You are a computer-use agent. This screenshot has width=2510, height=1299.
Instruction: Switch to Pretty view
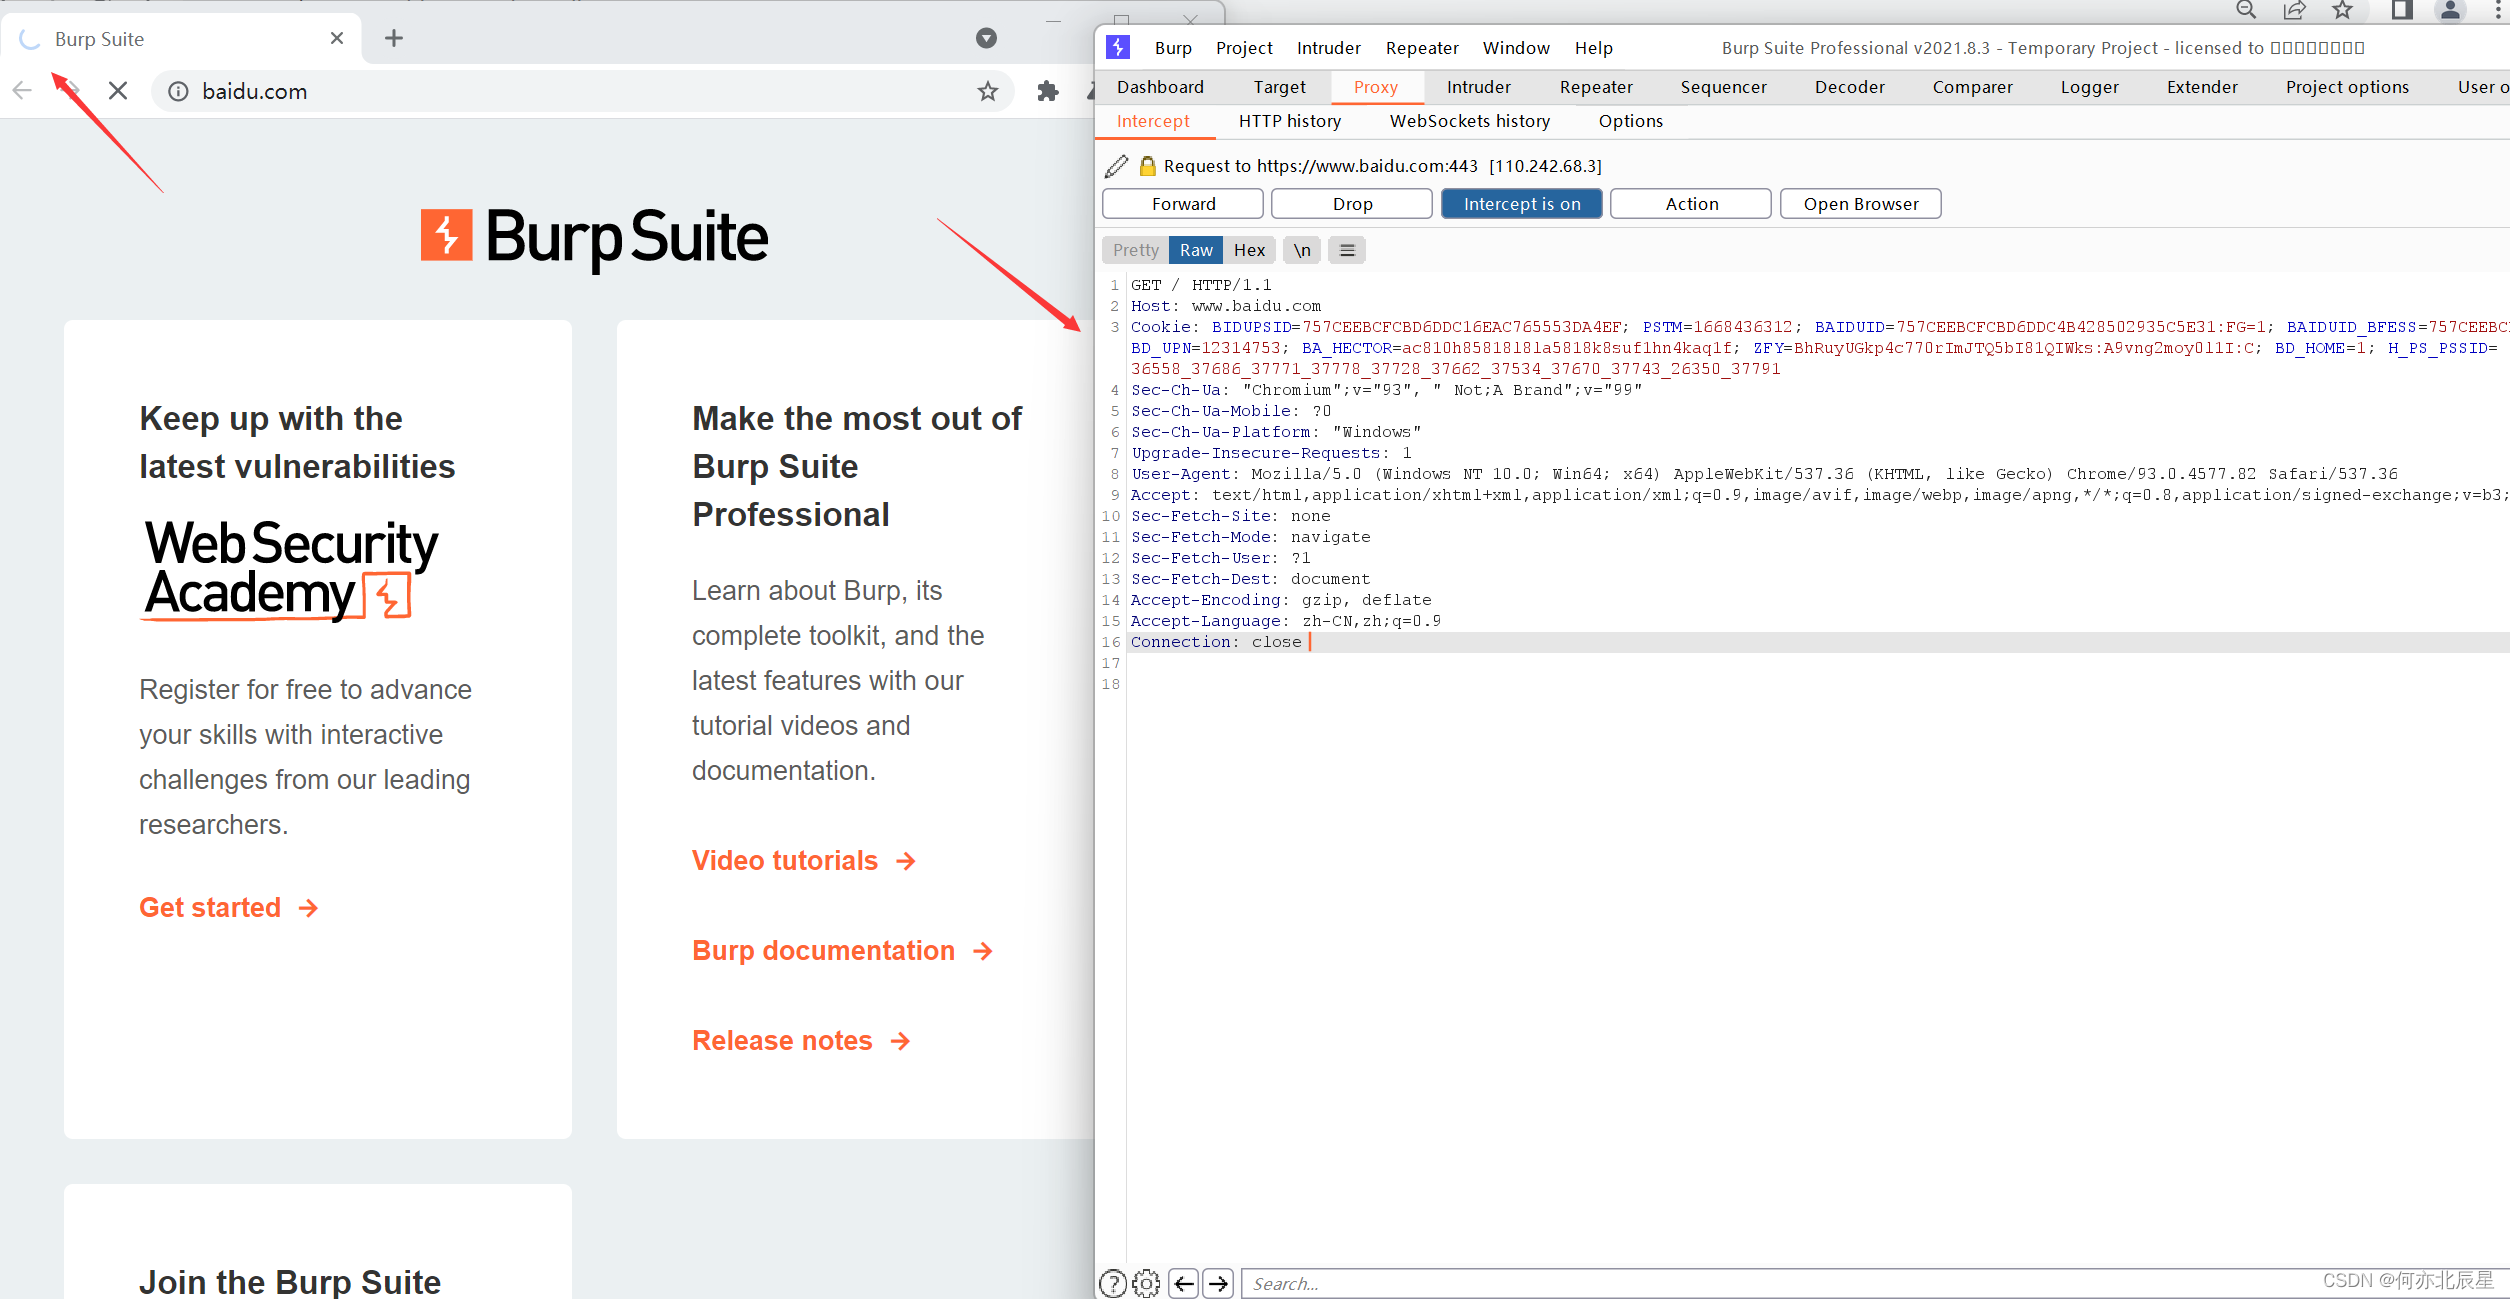click(1136, 250)
